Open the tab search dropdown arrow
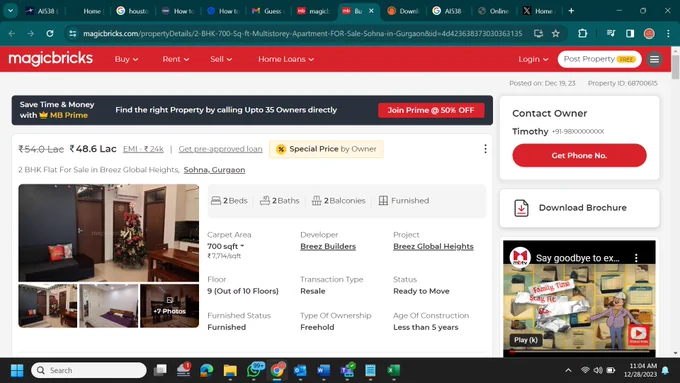This screenshot has height=383, width=680. (x=10, y=11)
